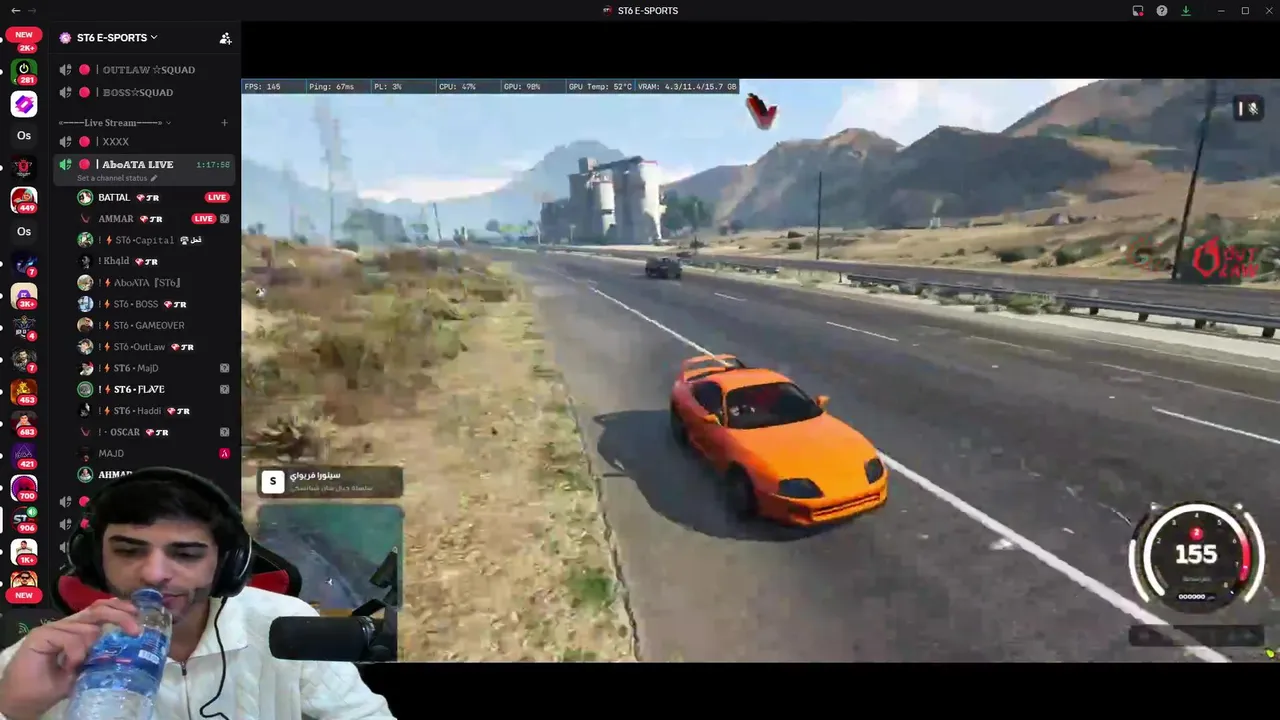Click the NEW unread pill at the top of the servers
Image resolution: width=1280 pixels, height=720 pixels.
pyautogui.click(x=24, y=35)
